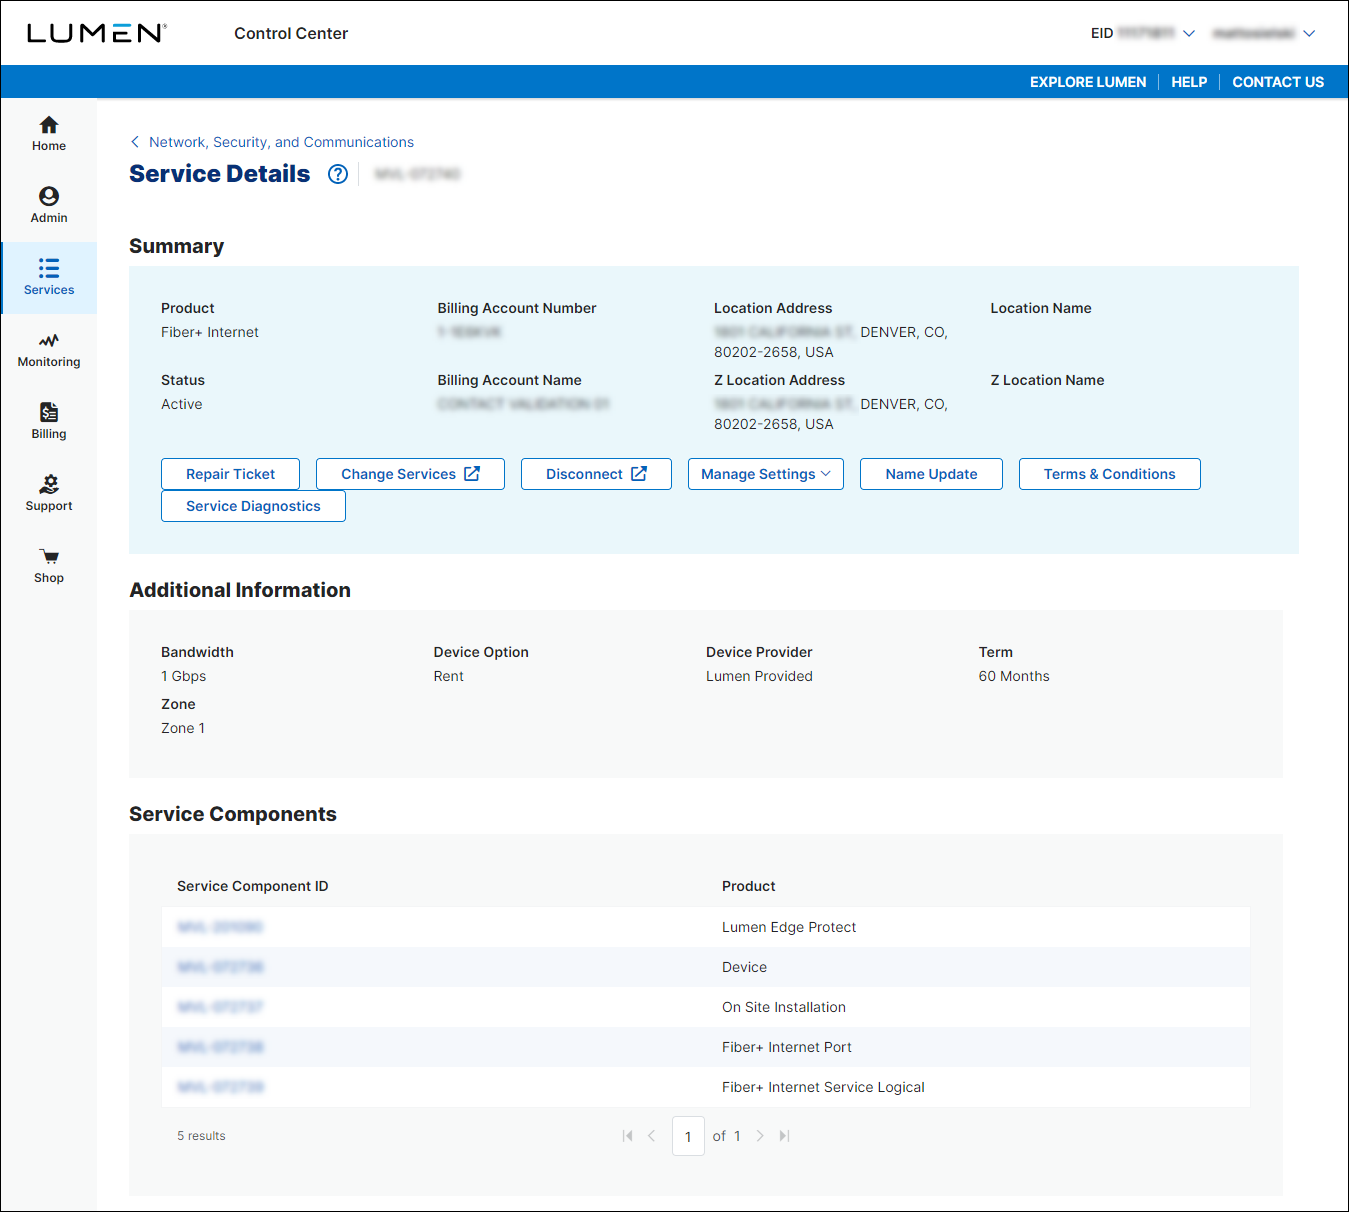Open component ID link for On Site Installation

[220, 1007]
